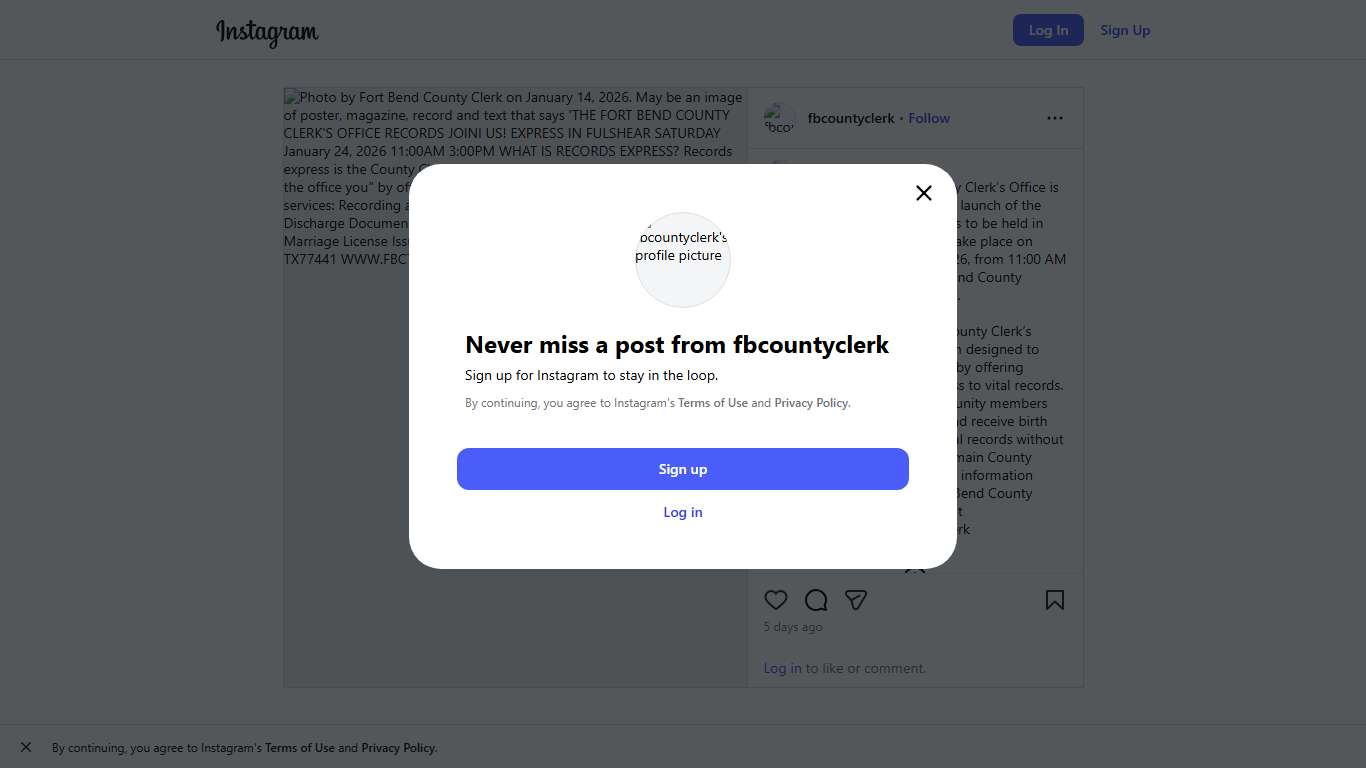Go to the Instagram home logo
This screenshot has width=1366, height=768.
click(267, 32)
